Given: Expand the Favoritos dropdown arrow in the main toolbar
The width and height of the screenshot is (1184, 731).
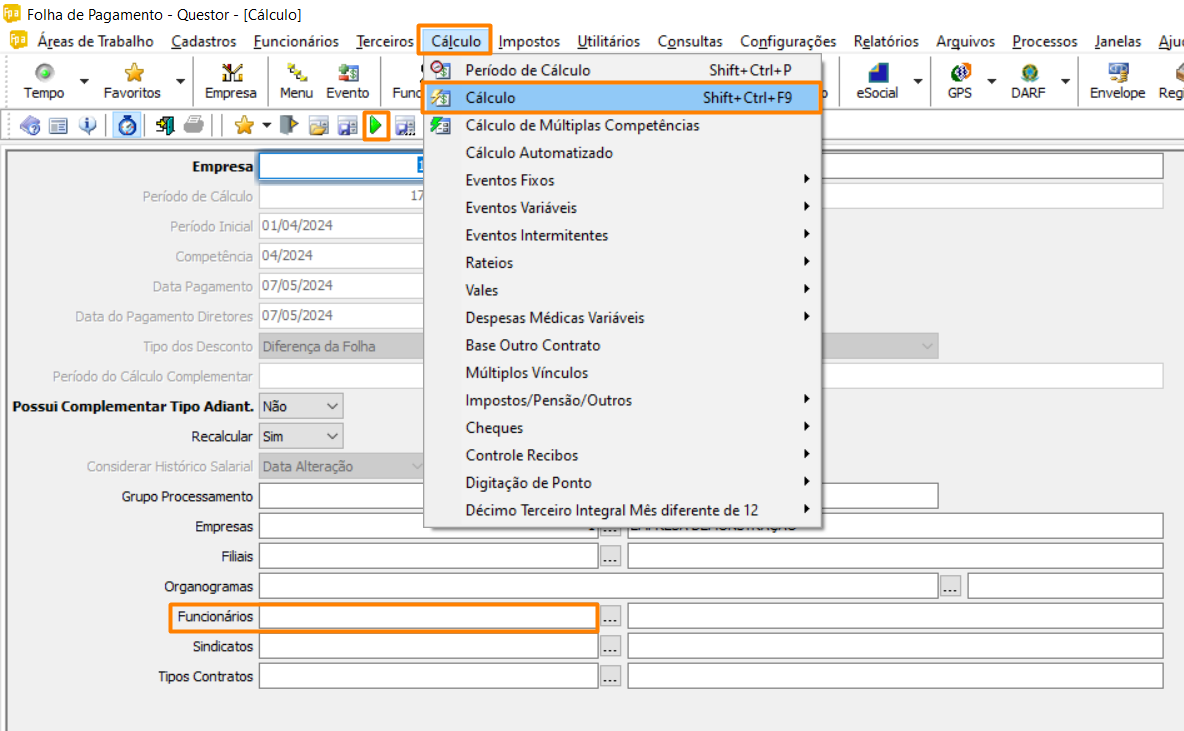Looking at the screenshot, I should 180,82.
